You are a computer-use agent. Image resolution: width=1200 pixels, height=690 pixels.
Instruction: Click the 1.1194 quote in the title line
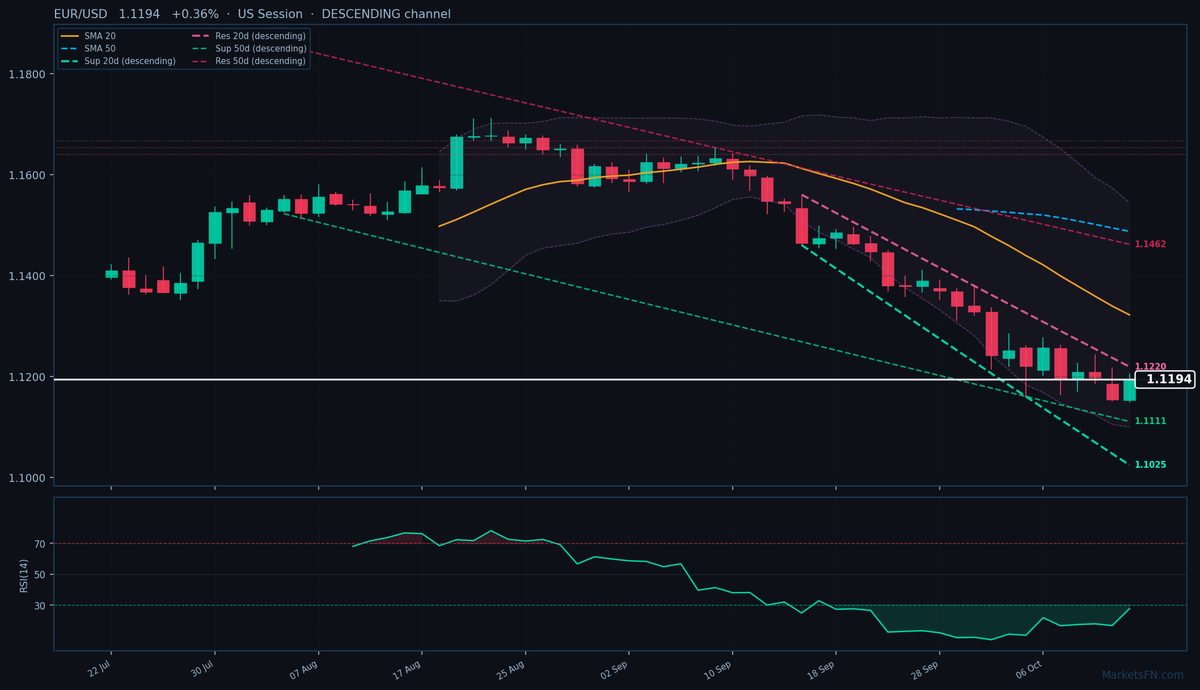[x=140, y=14]
